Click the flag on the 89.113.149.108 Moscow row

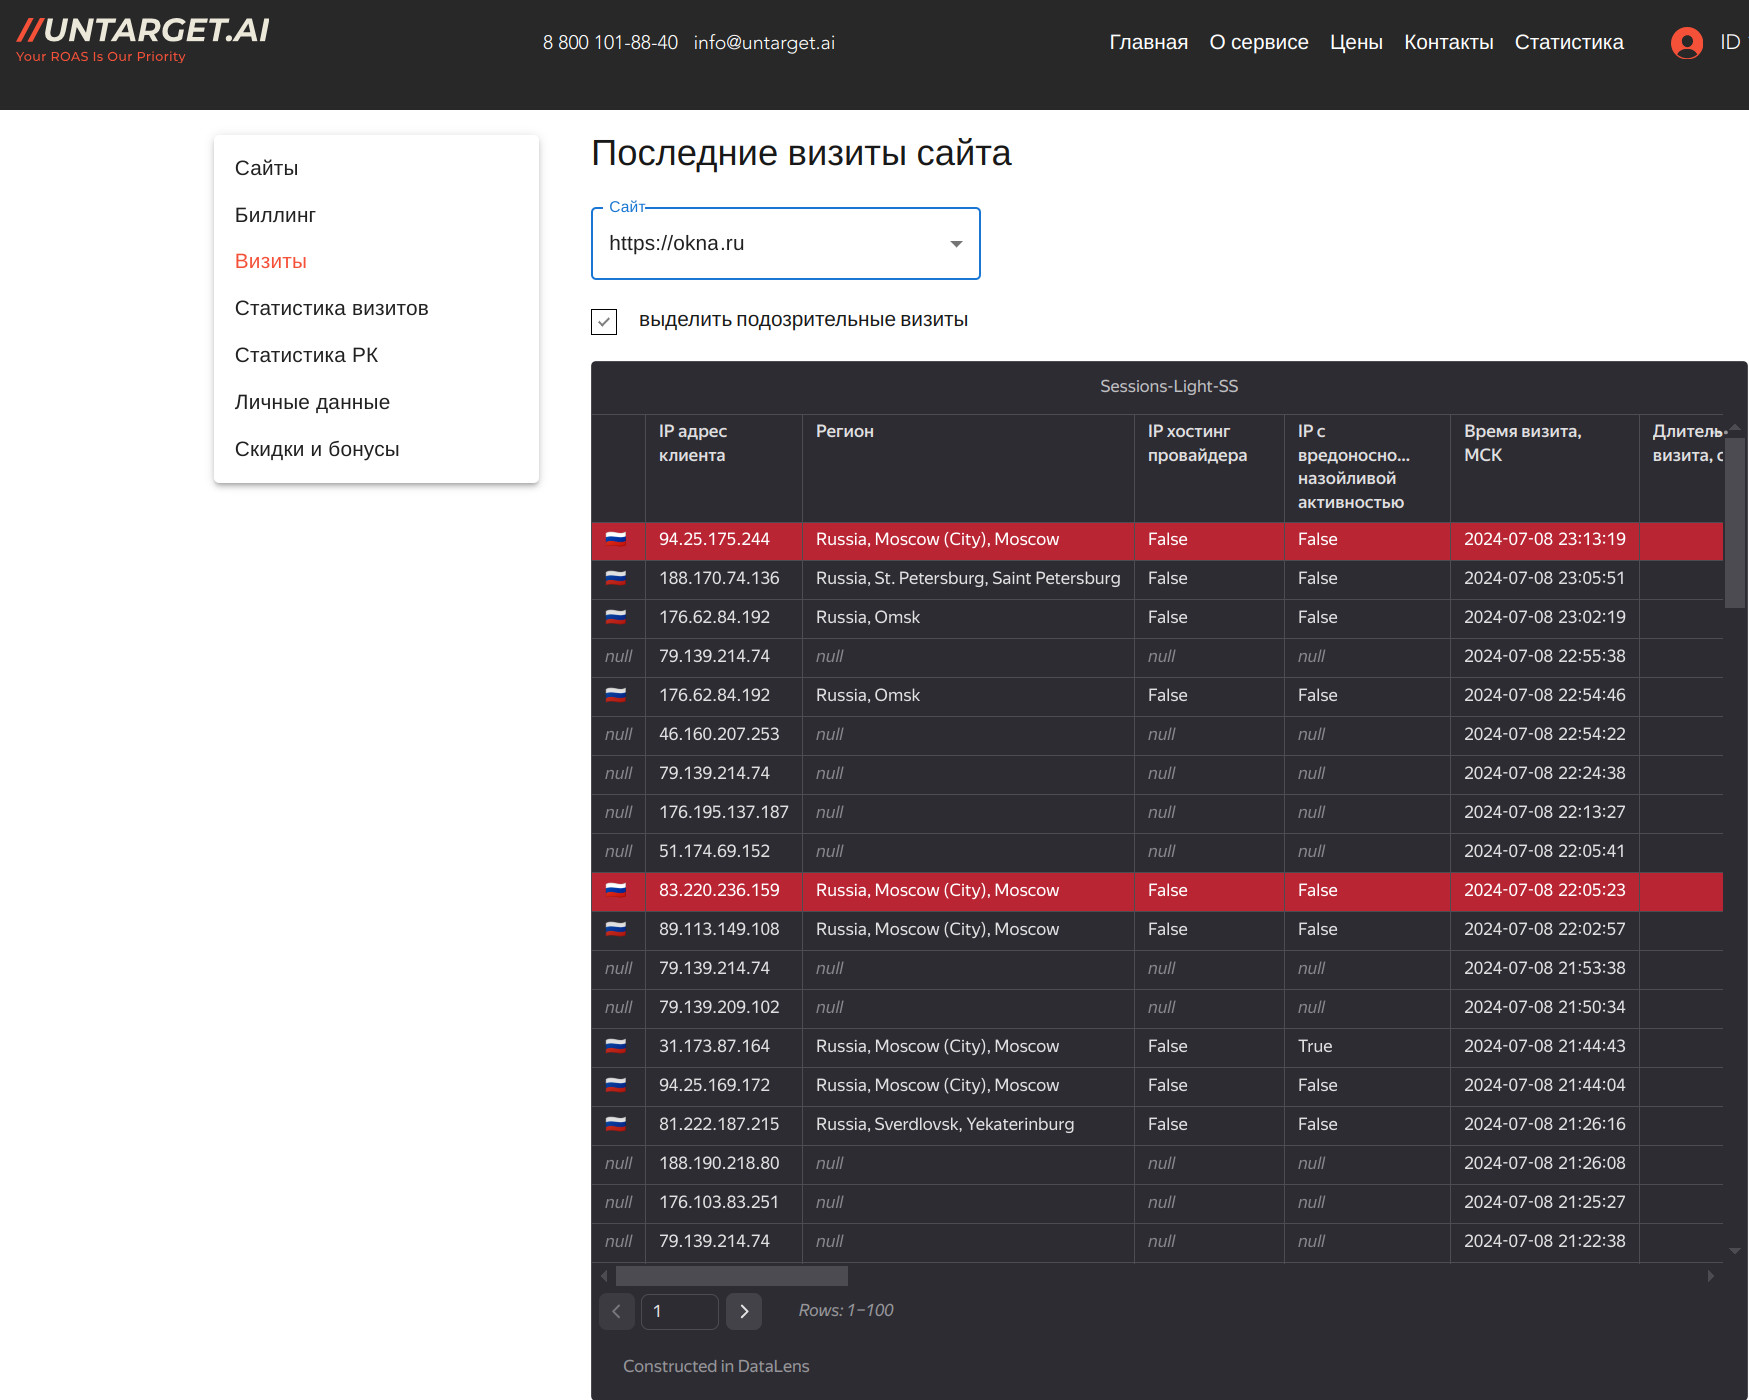618,929
